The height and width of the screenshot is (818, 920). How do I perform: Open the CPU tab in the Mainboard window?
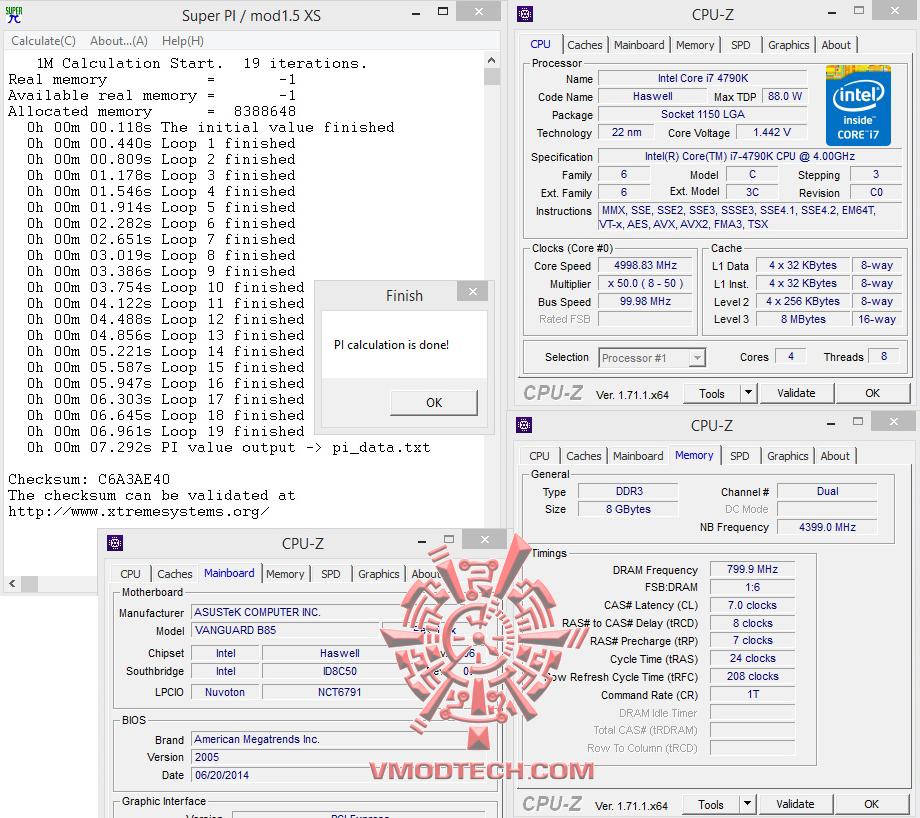click(x=129, y=573)
